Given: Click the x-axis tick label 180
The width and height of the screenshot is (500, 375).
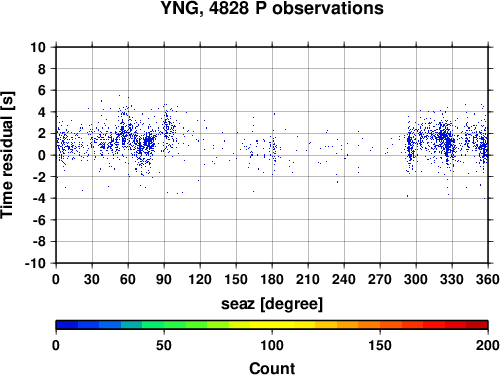Looking at the screenshot, I should point(272,279).
